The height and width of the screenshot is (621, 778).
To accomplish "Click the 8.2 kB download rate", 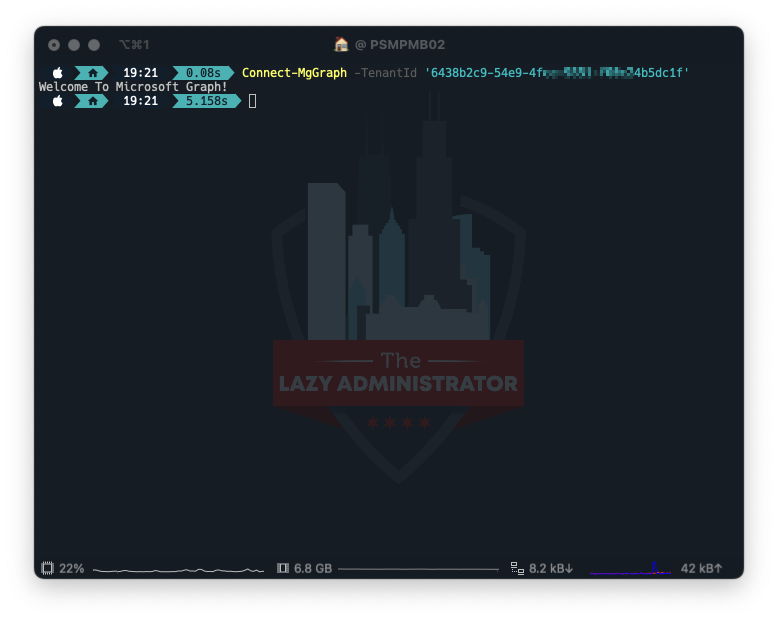I will tap(551, 568).
